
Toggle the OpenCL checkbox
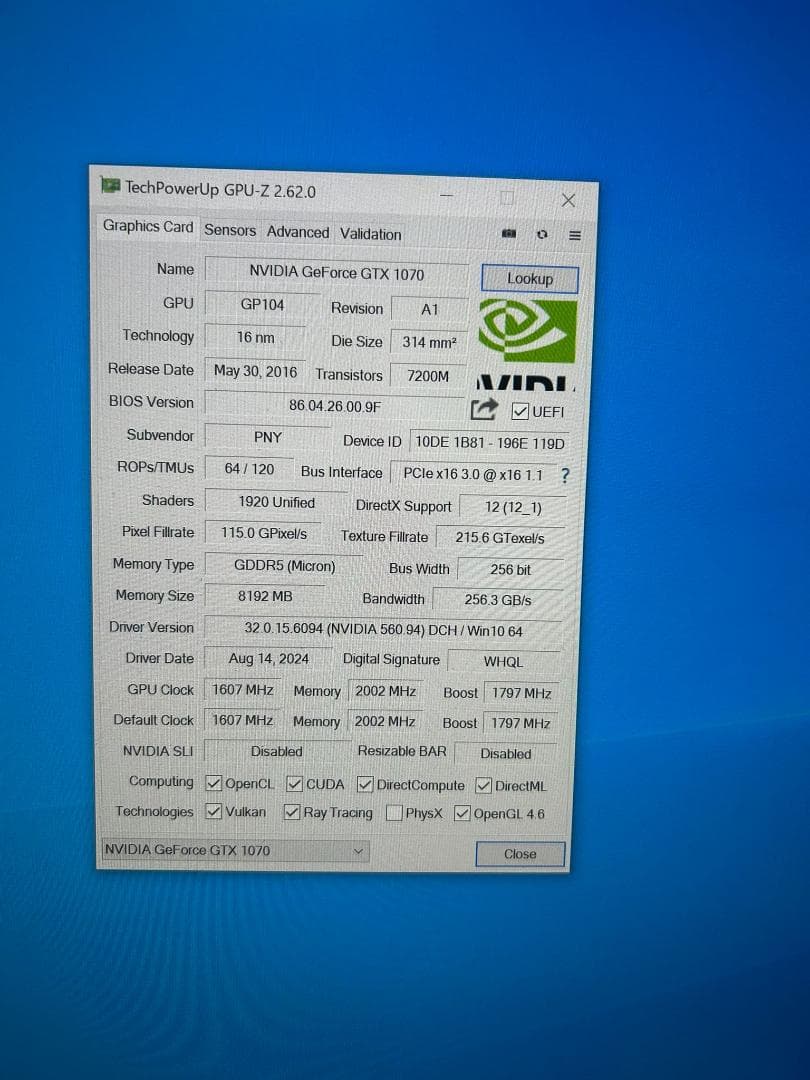[x=214, y=783]
